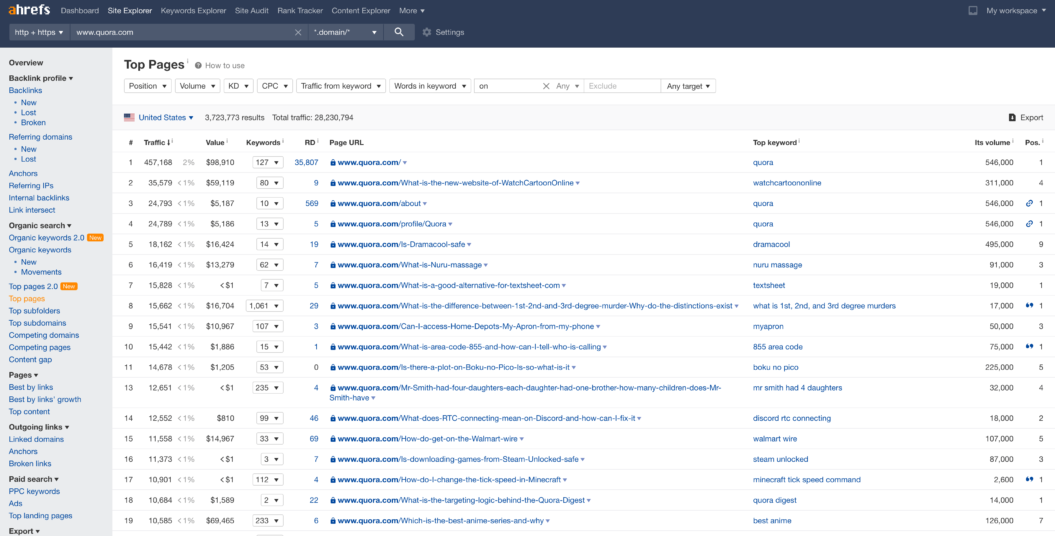Open Referring domains in sidebar
This screenshot has width=1055, height=536.
(40, 137)
